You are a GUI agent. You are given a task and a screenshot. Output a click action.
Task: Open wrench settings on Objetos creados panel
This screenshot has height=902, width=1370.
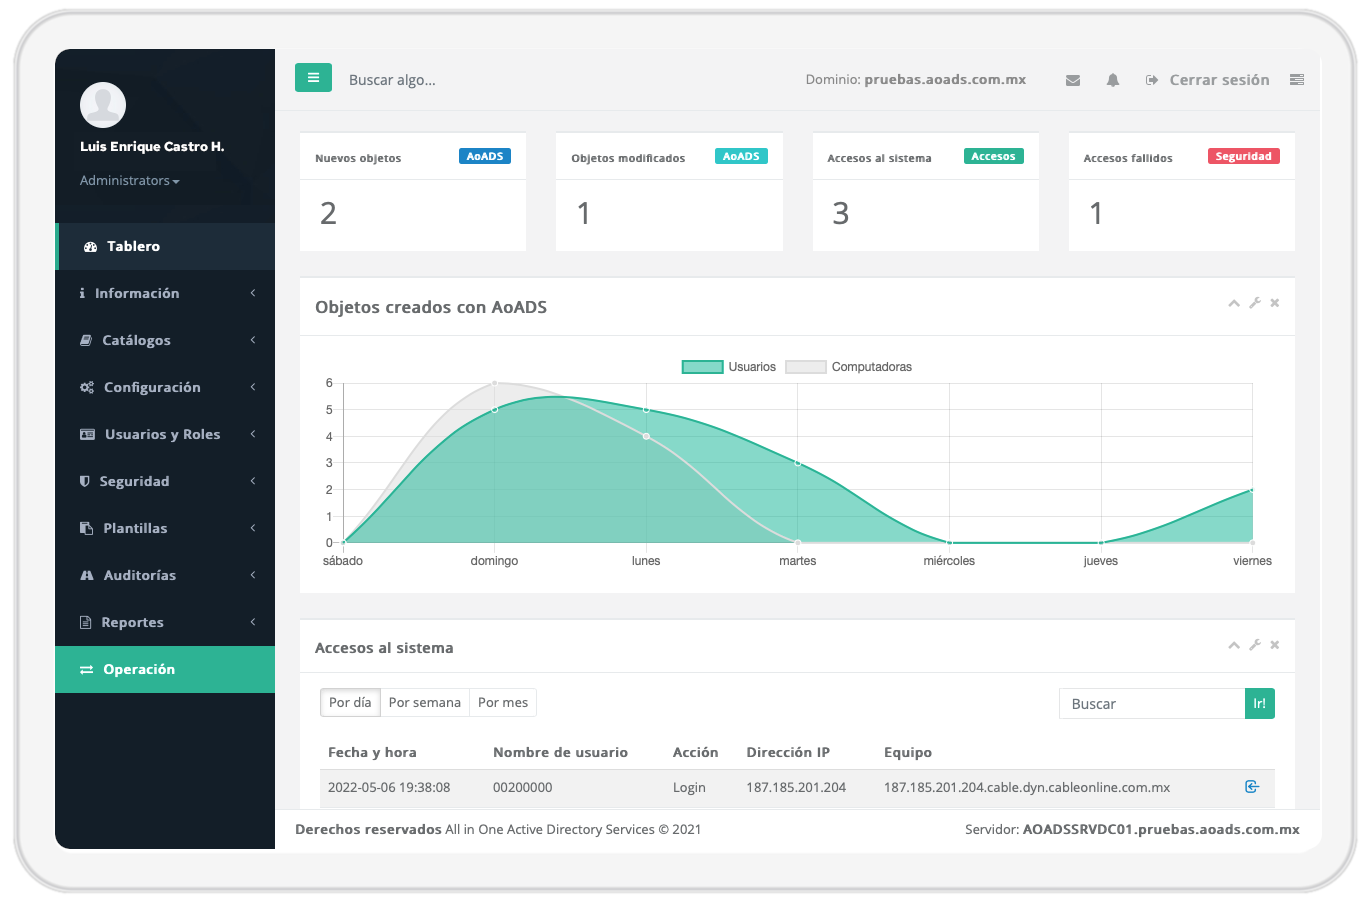(x=1255, y=303)
